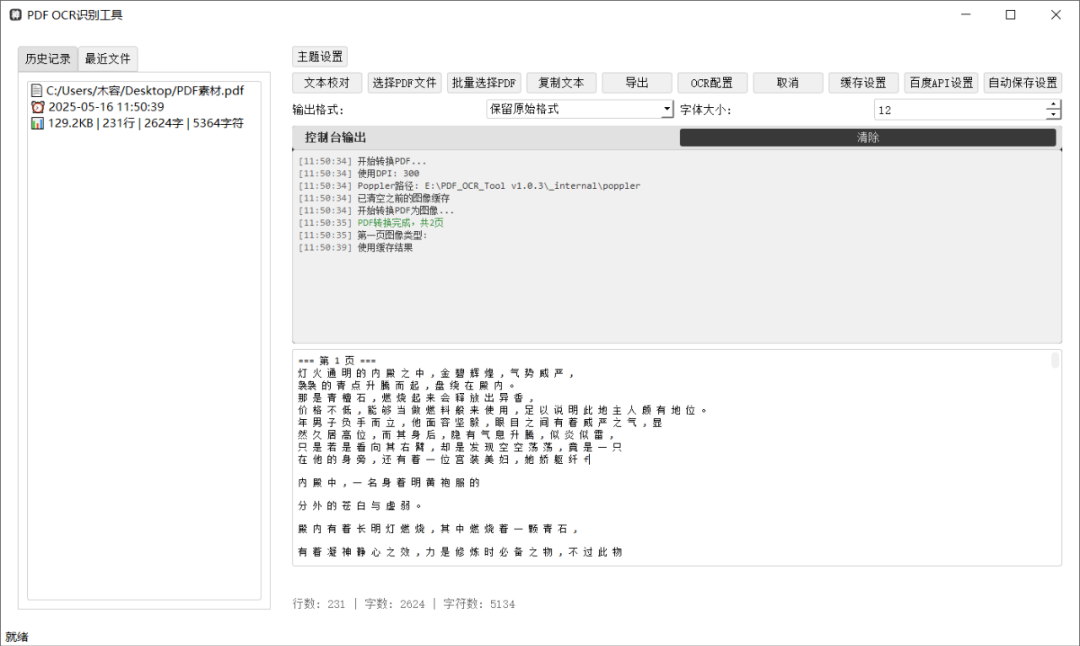Close the PDF OCR识别工具 window
The image size is (1080, 646).
pos(1056,14)
